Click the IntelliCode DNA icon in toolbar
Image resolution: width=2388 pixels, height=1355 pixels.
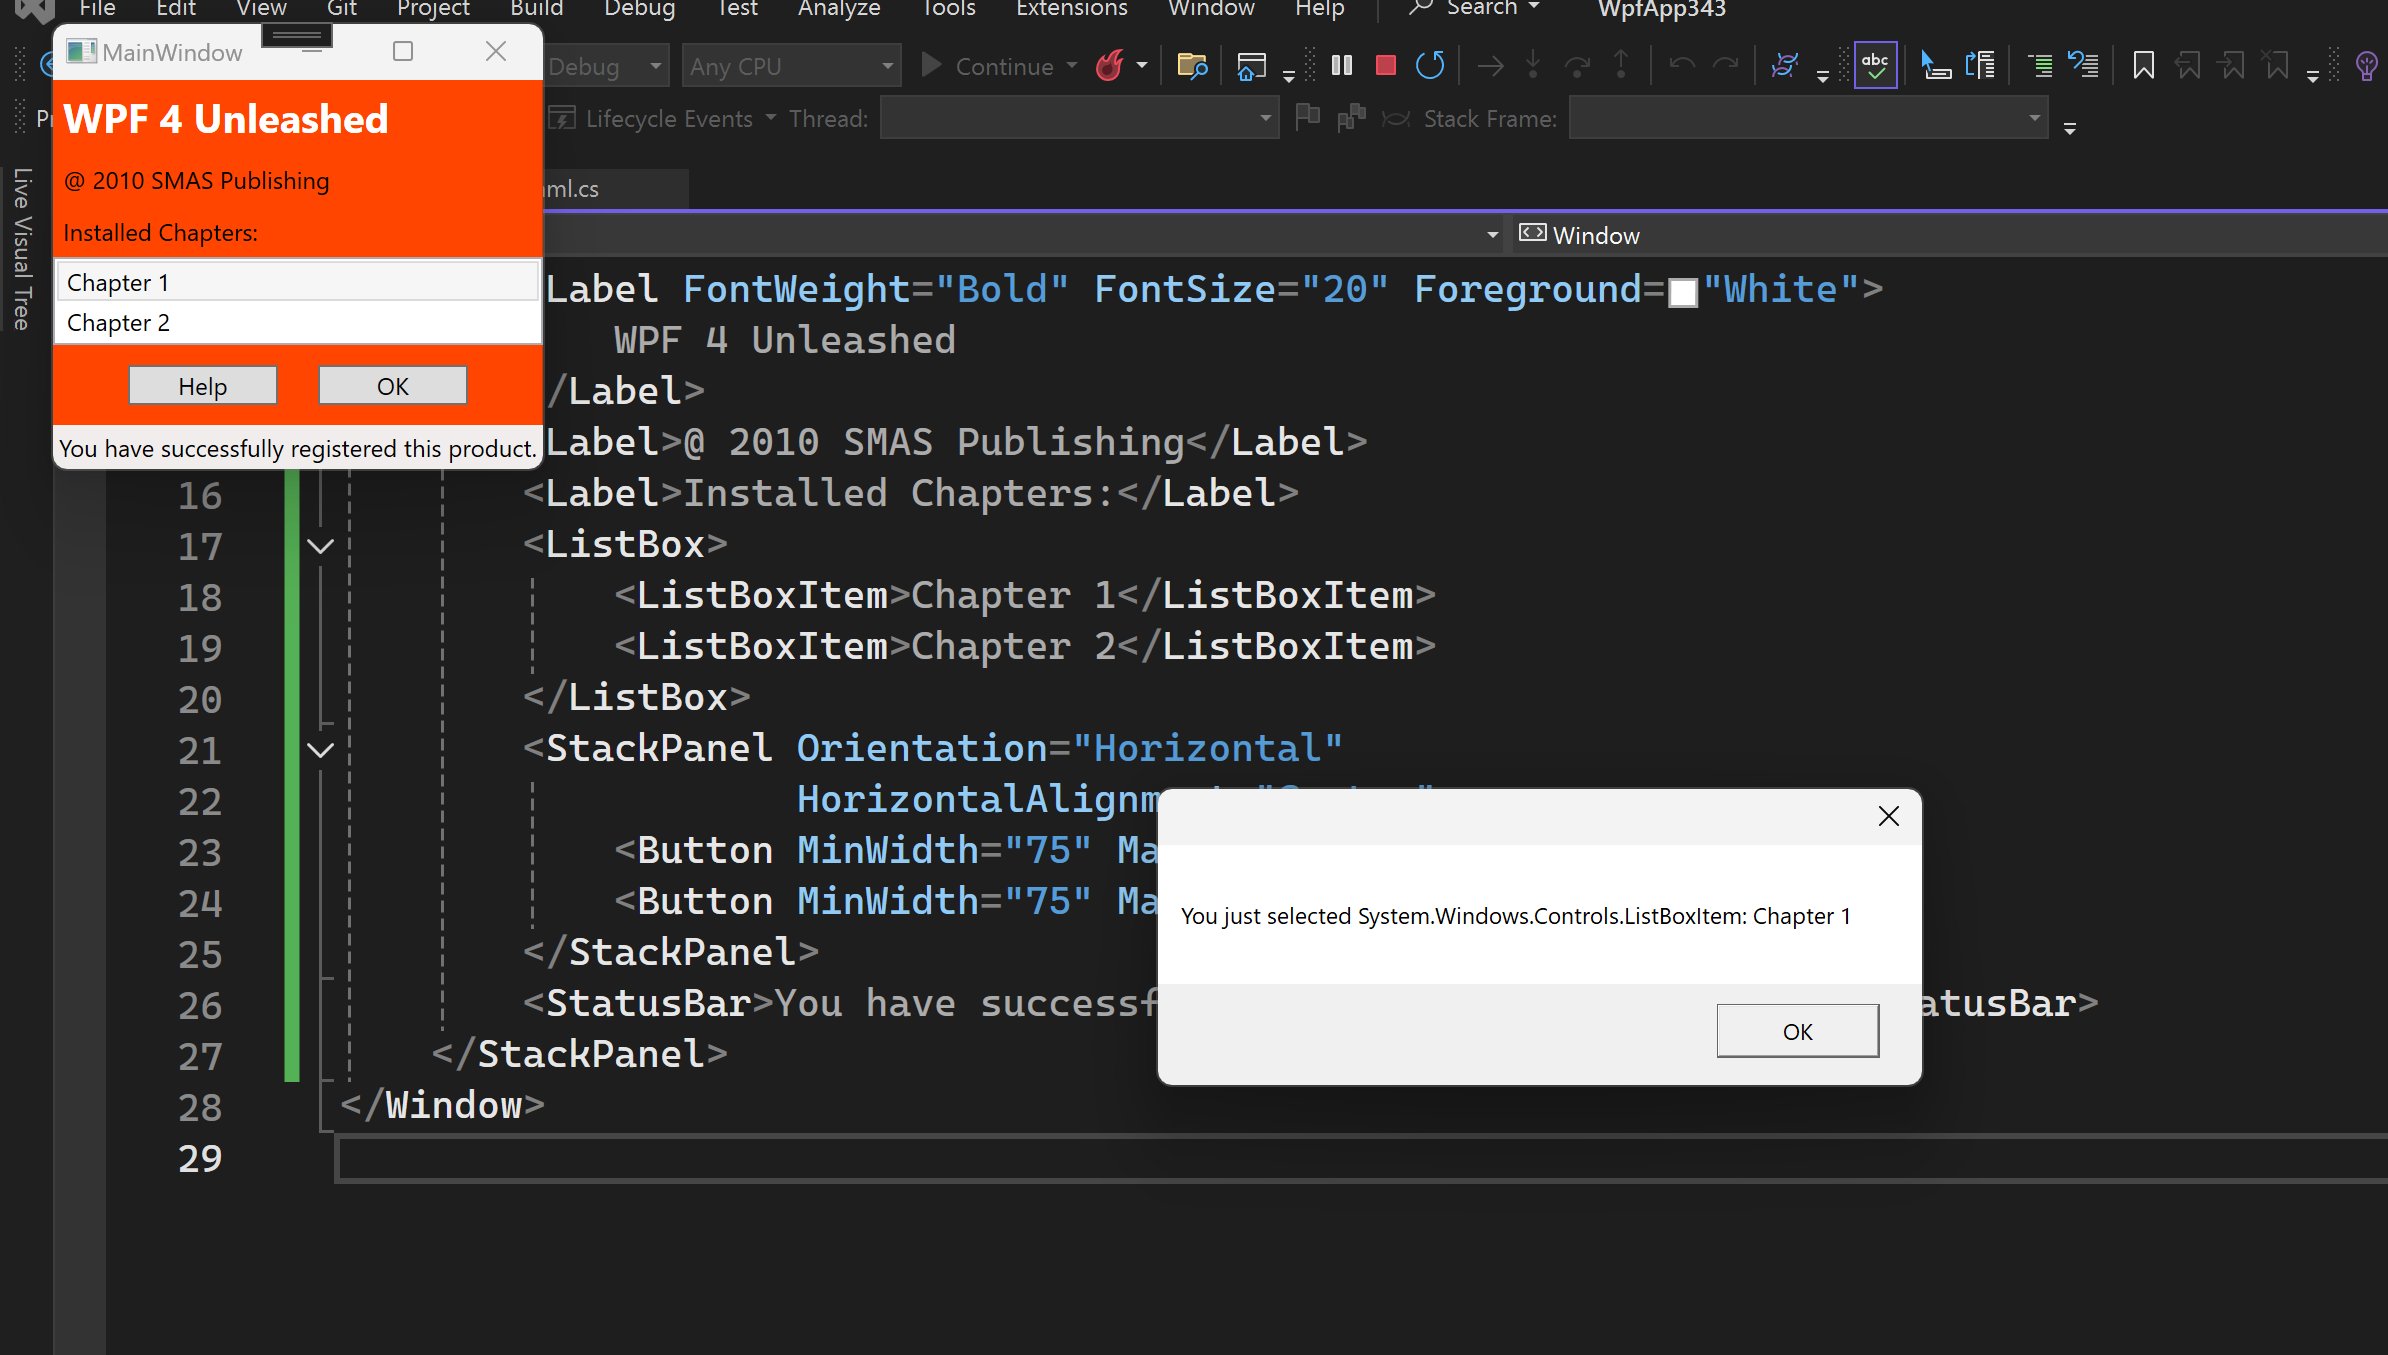(x=1784, y=66)
